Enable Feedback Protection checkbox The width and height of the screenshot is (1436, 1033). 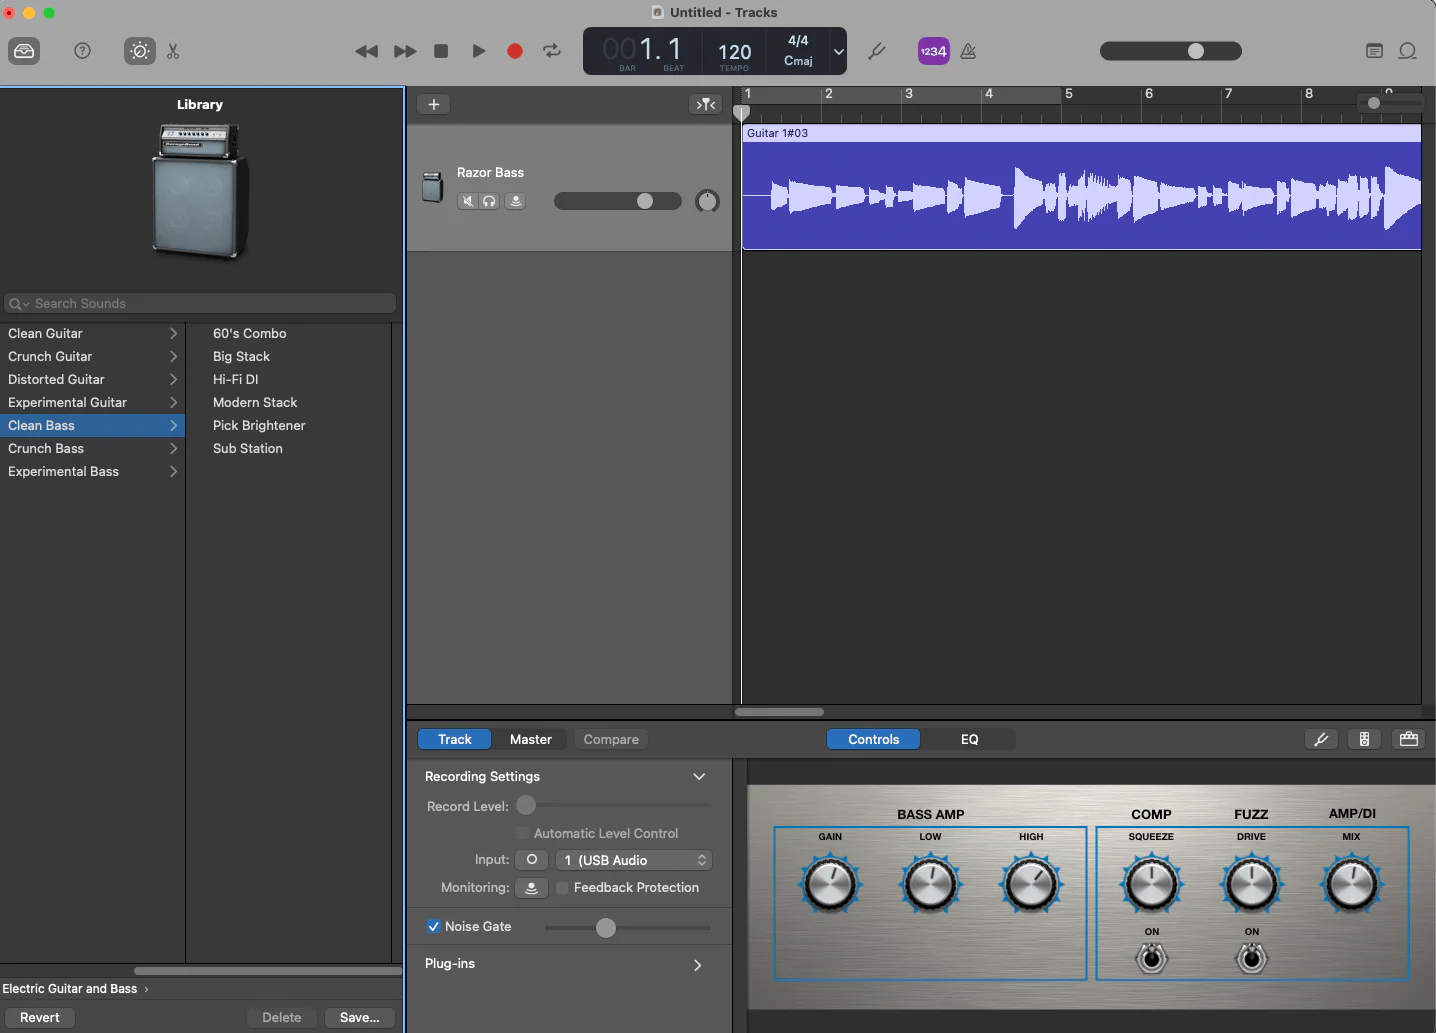click(x=562, y=888)
